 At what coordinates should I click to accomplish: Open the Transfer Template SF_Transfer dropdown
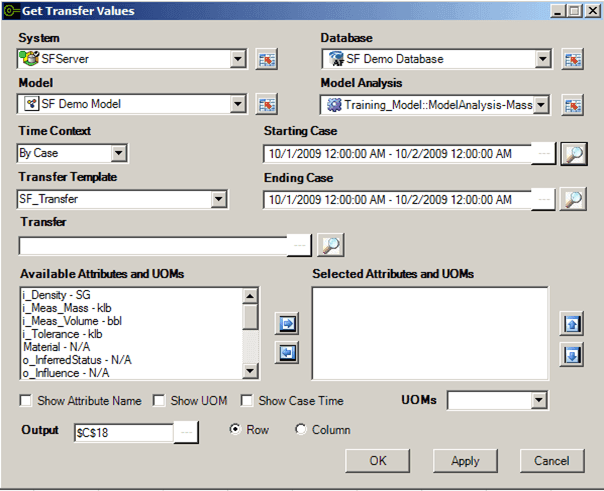(219, 199)
